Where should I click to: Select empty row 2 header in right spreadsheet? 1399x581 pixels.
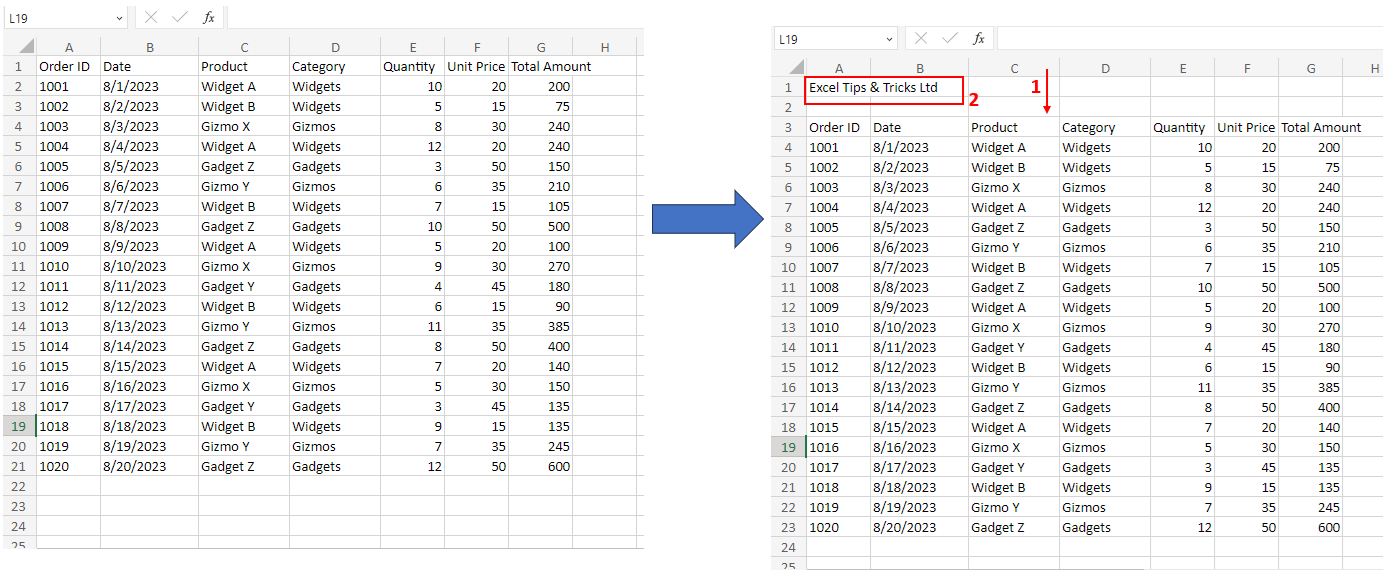(788, 107)
